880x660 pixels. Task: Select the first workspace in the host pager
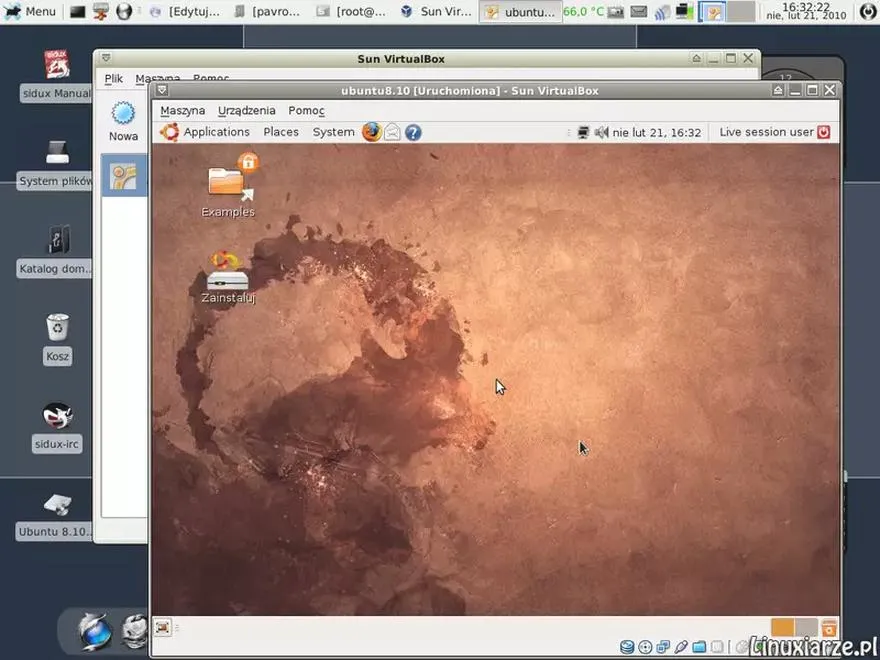tap(713, 12)
